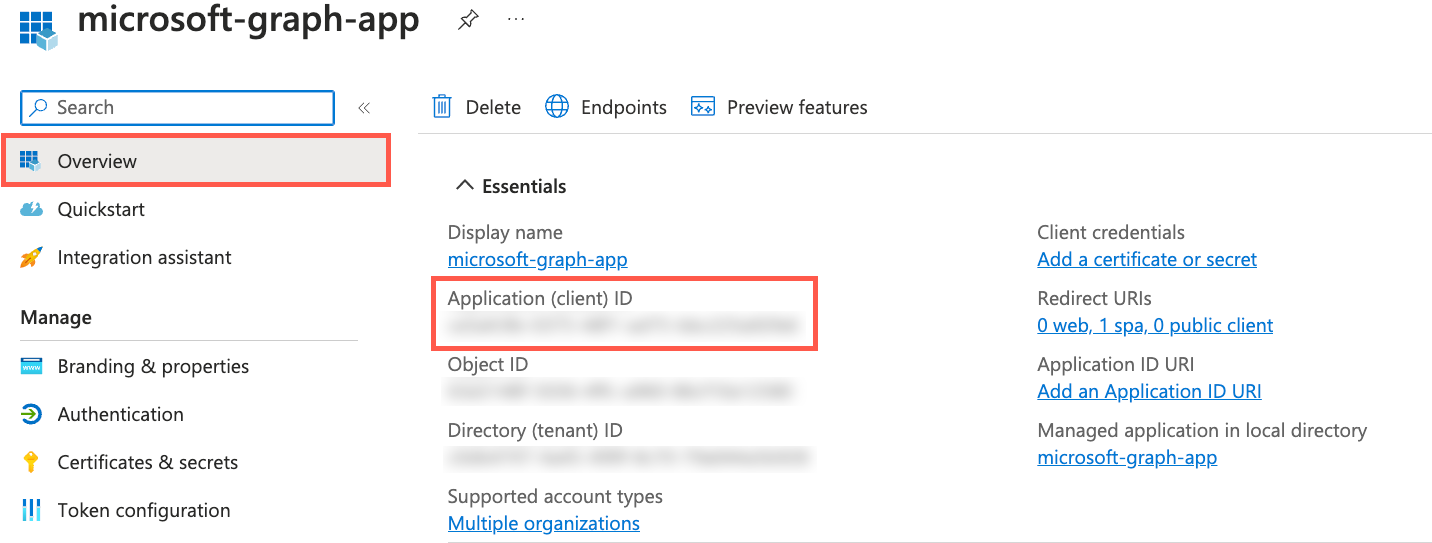This screenshot has width=1432, height=543.
Task: Click the Authentication arrow icon
Action: (x=31, y=414)
